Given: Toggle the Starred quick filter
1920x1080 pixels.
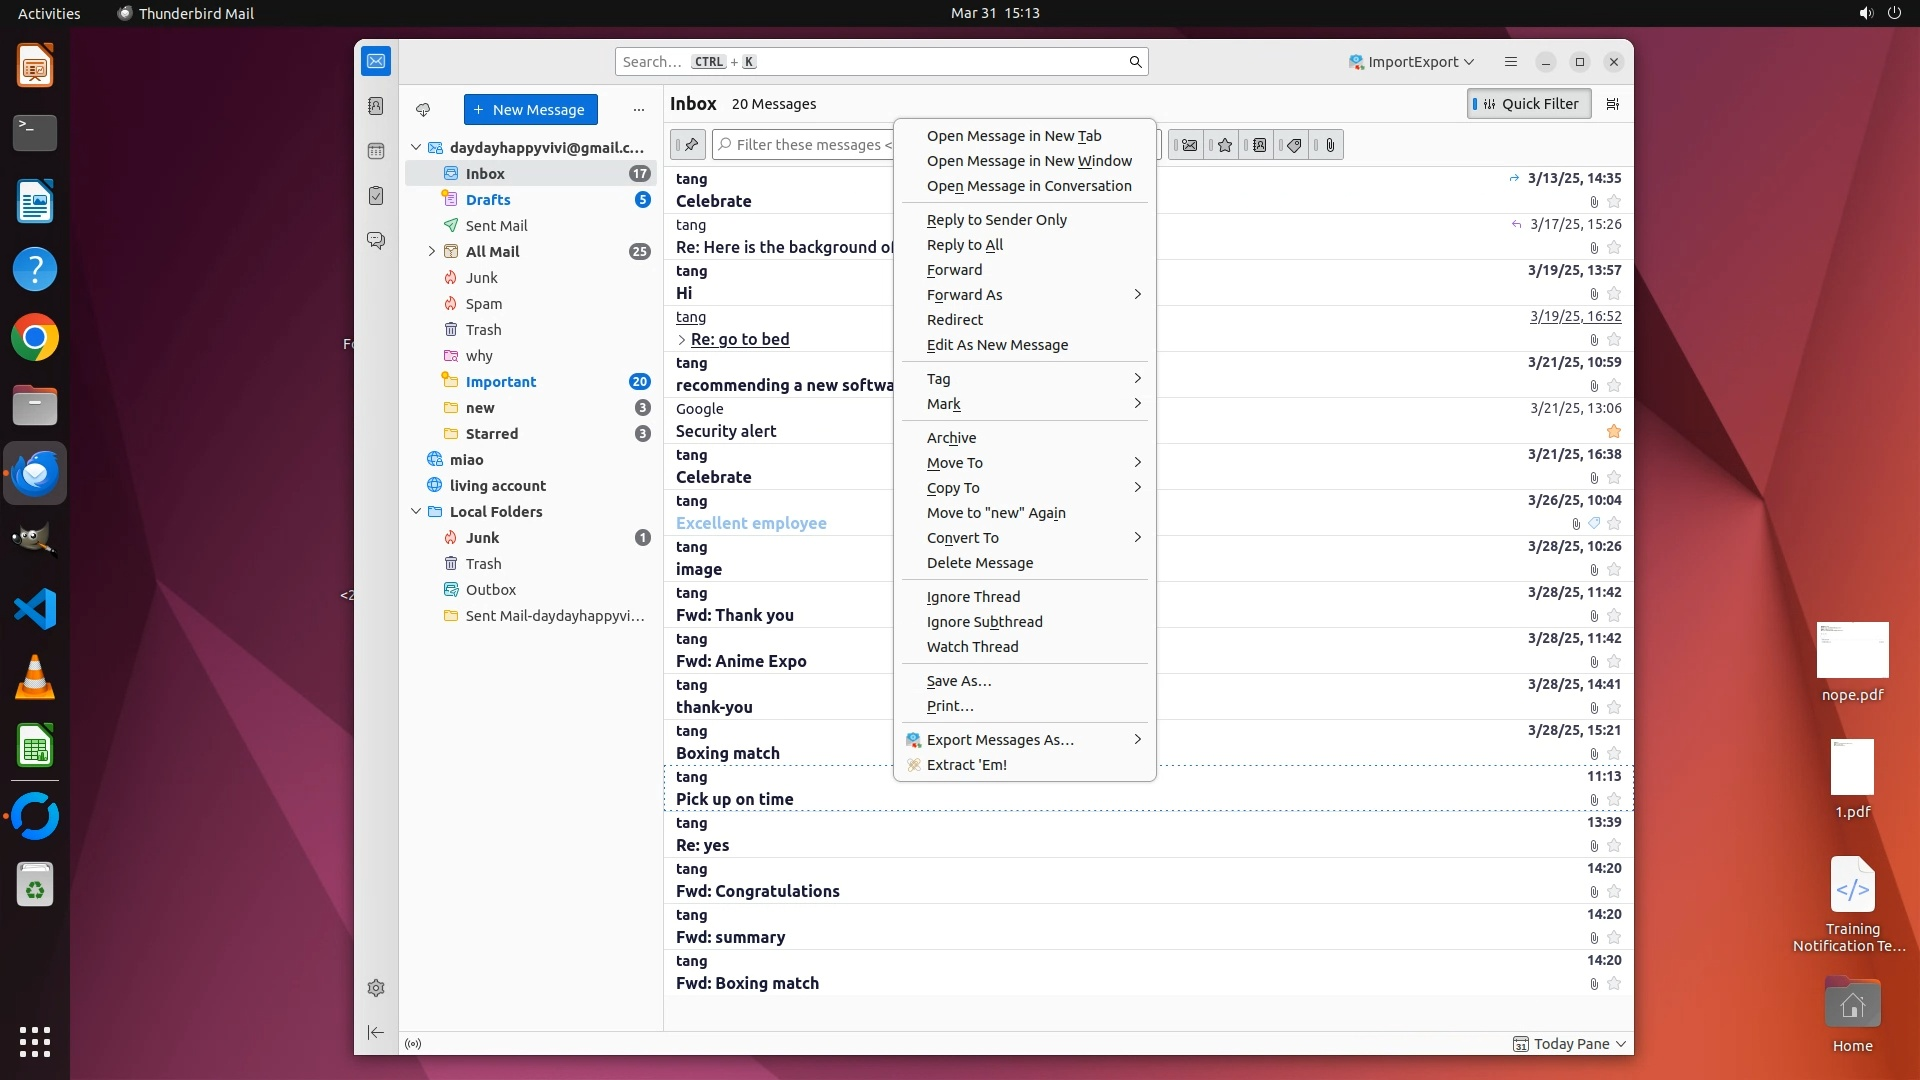Looking at the screenshot, I should (x=1224, y=145).
